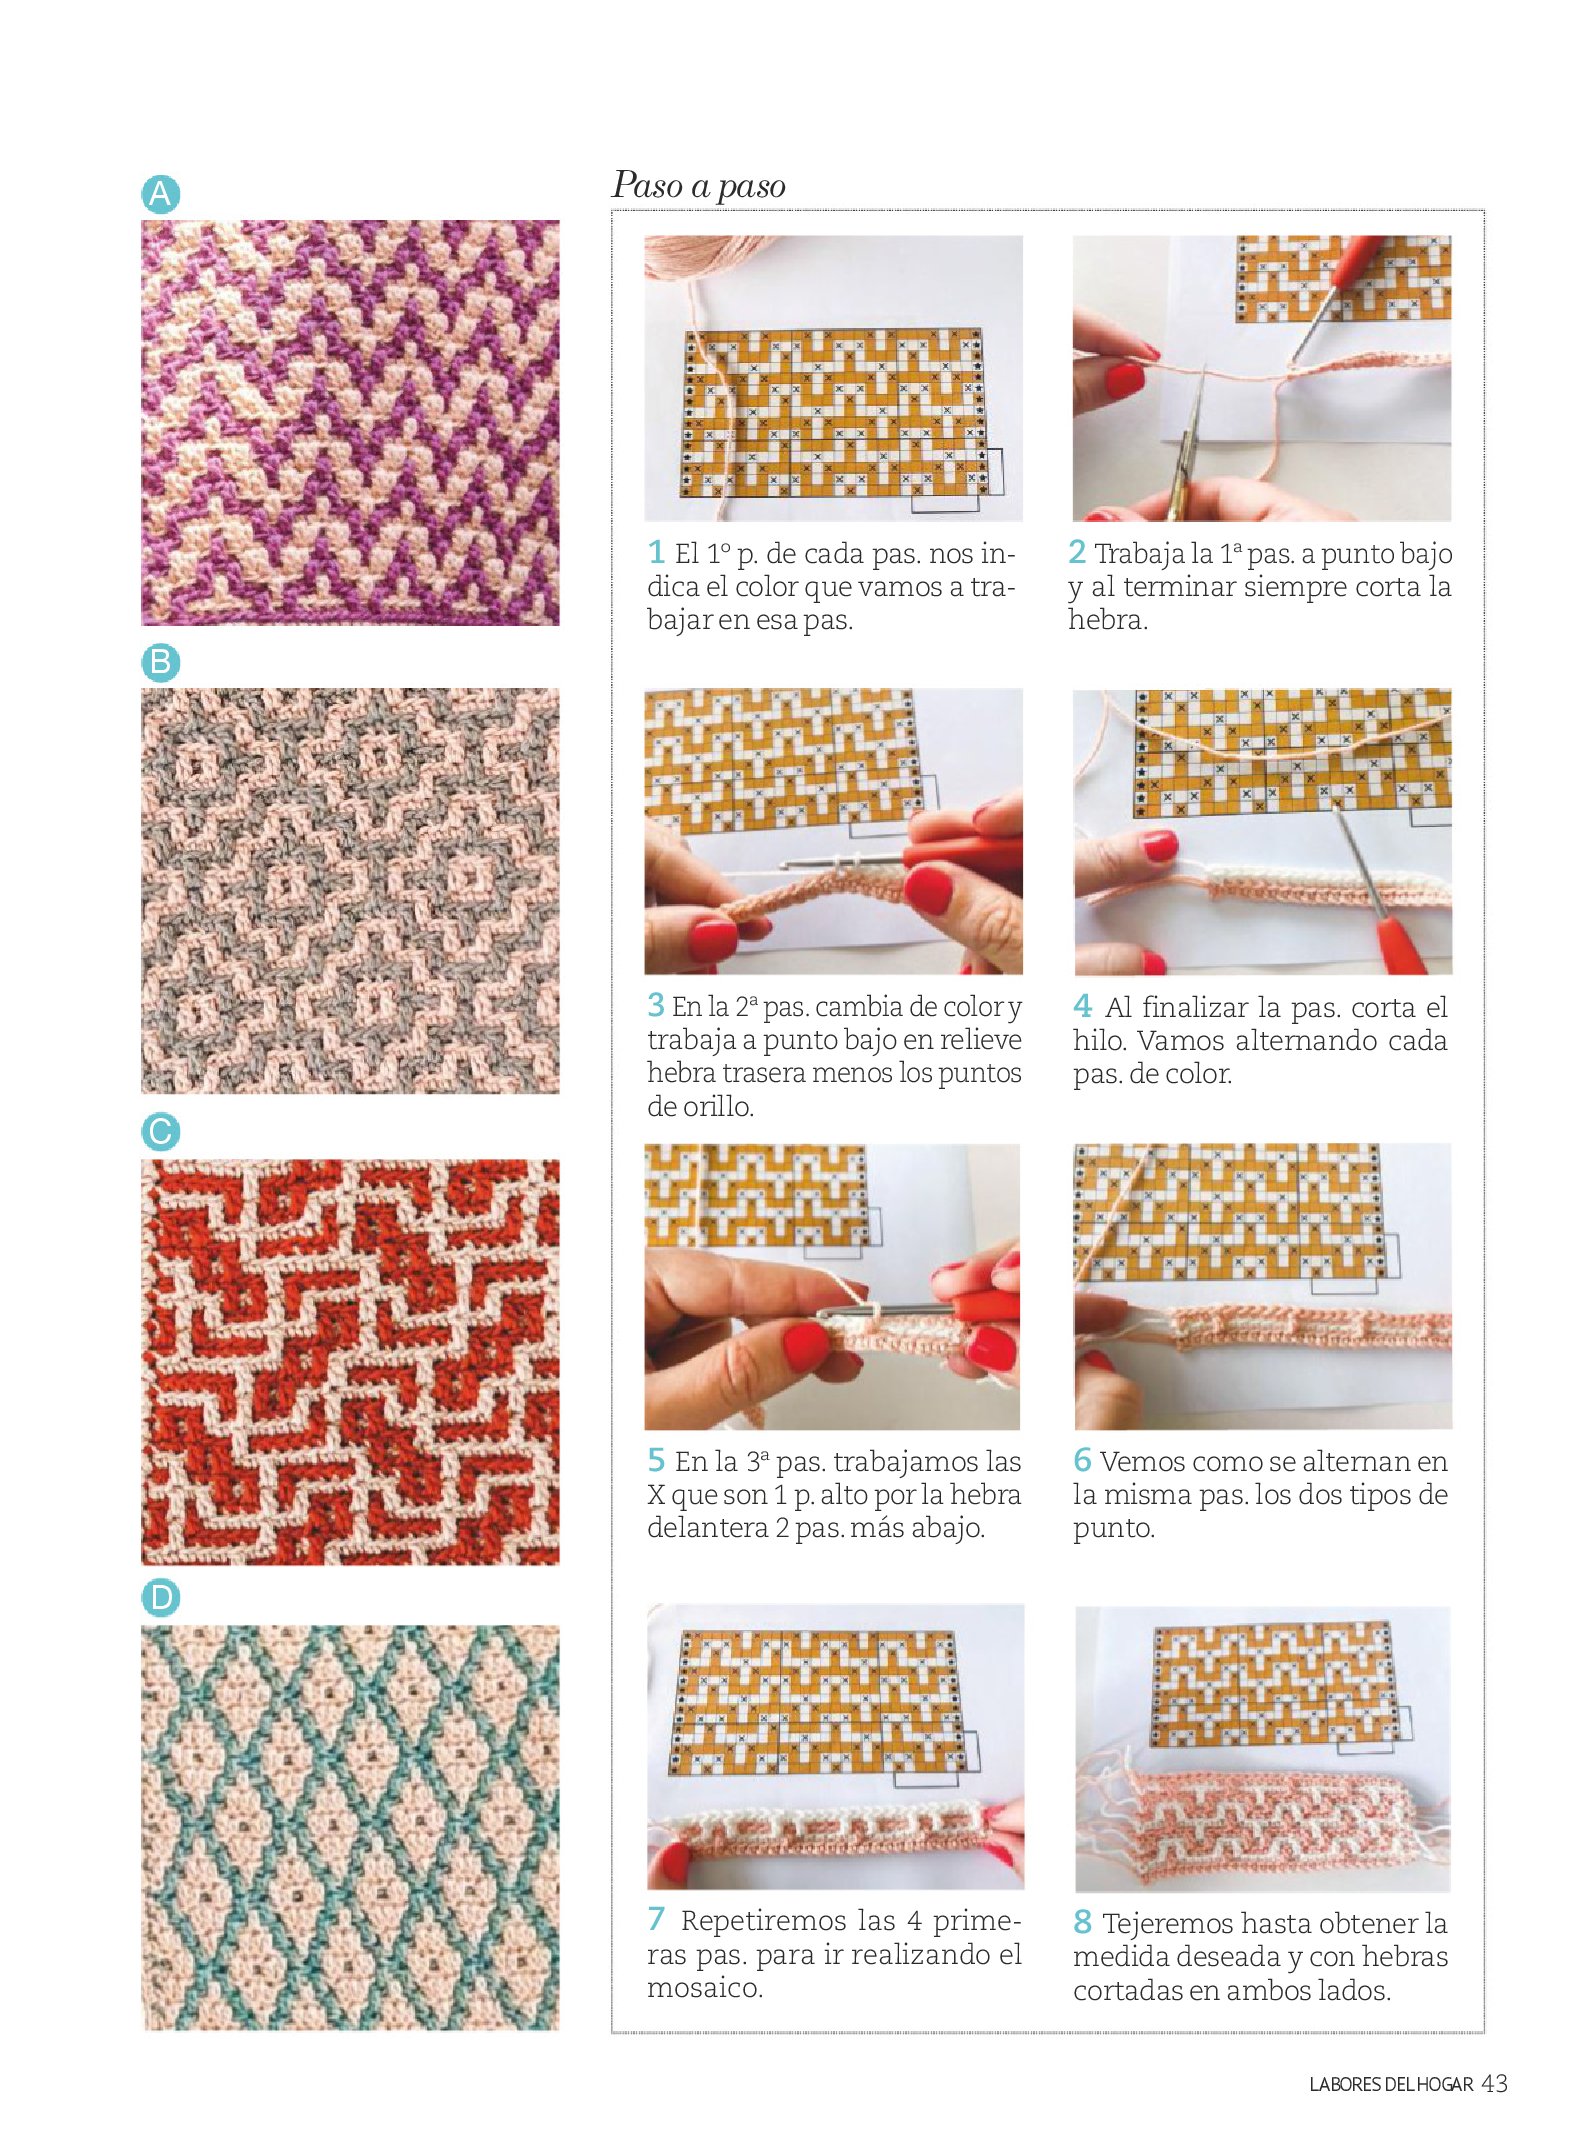Screen dimensions: 1575x2142
Task: Open step 5 photo of hands crocheting
Action: coord(832,1287)
